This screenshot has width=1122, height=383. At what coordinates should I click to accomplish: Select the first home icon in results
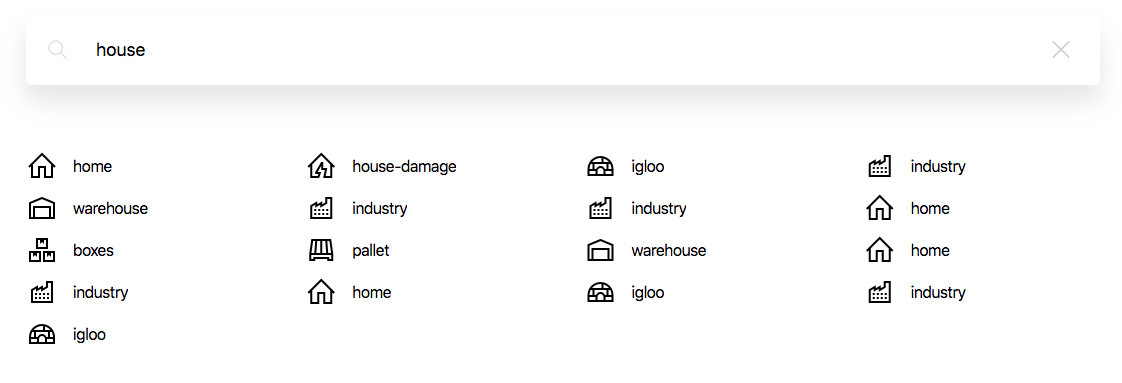pos(42,167)
